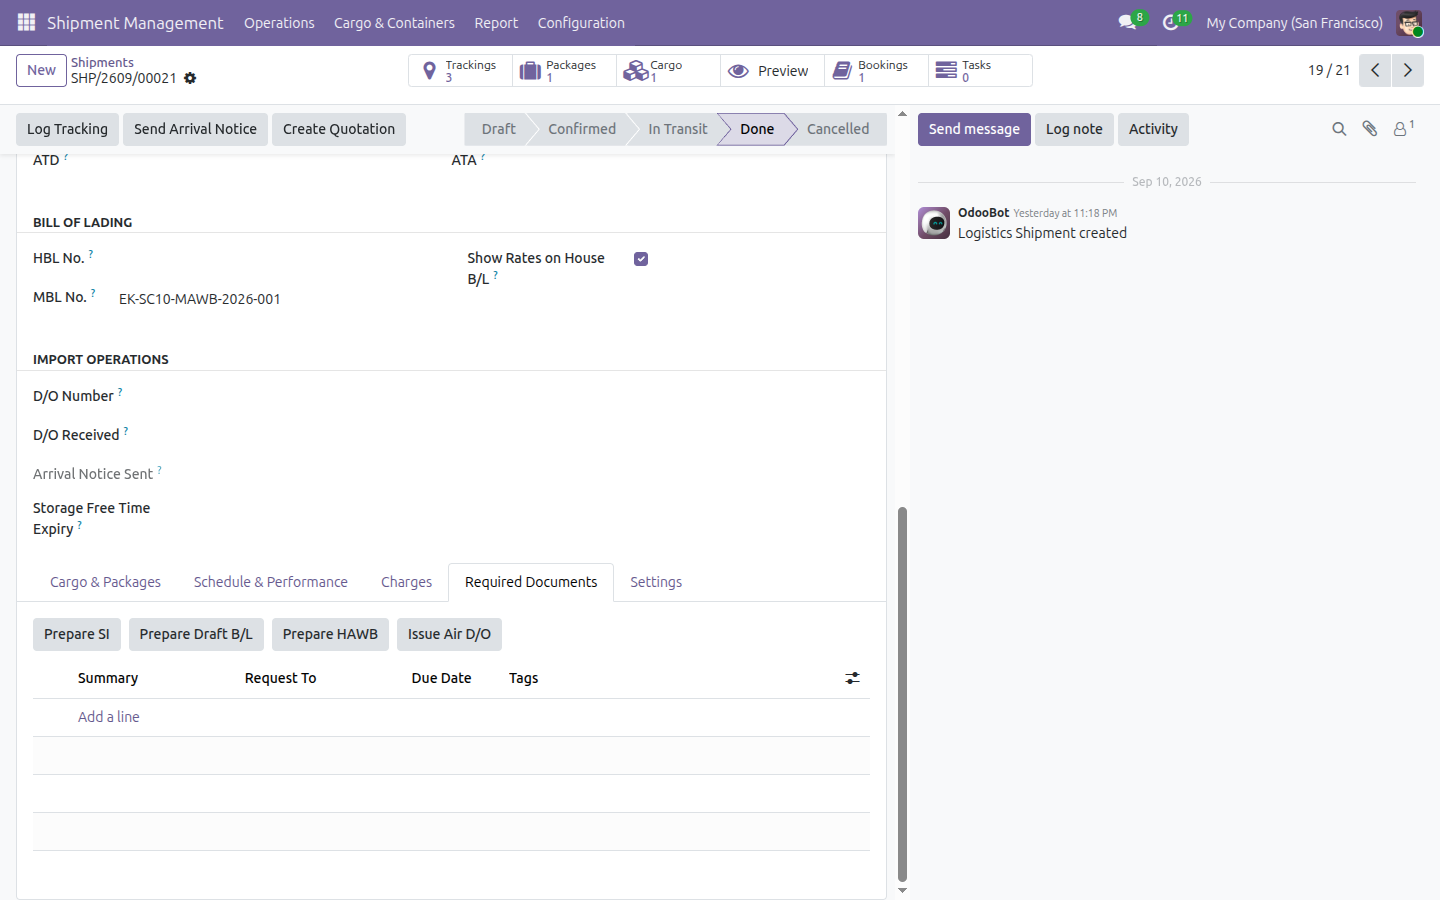Viewport: 1440px width, 900px height.
Task: Attach files with the paperclip icon
Action: (1370, 129)
